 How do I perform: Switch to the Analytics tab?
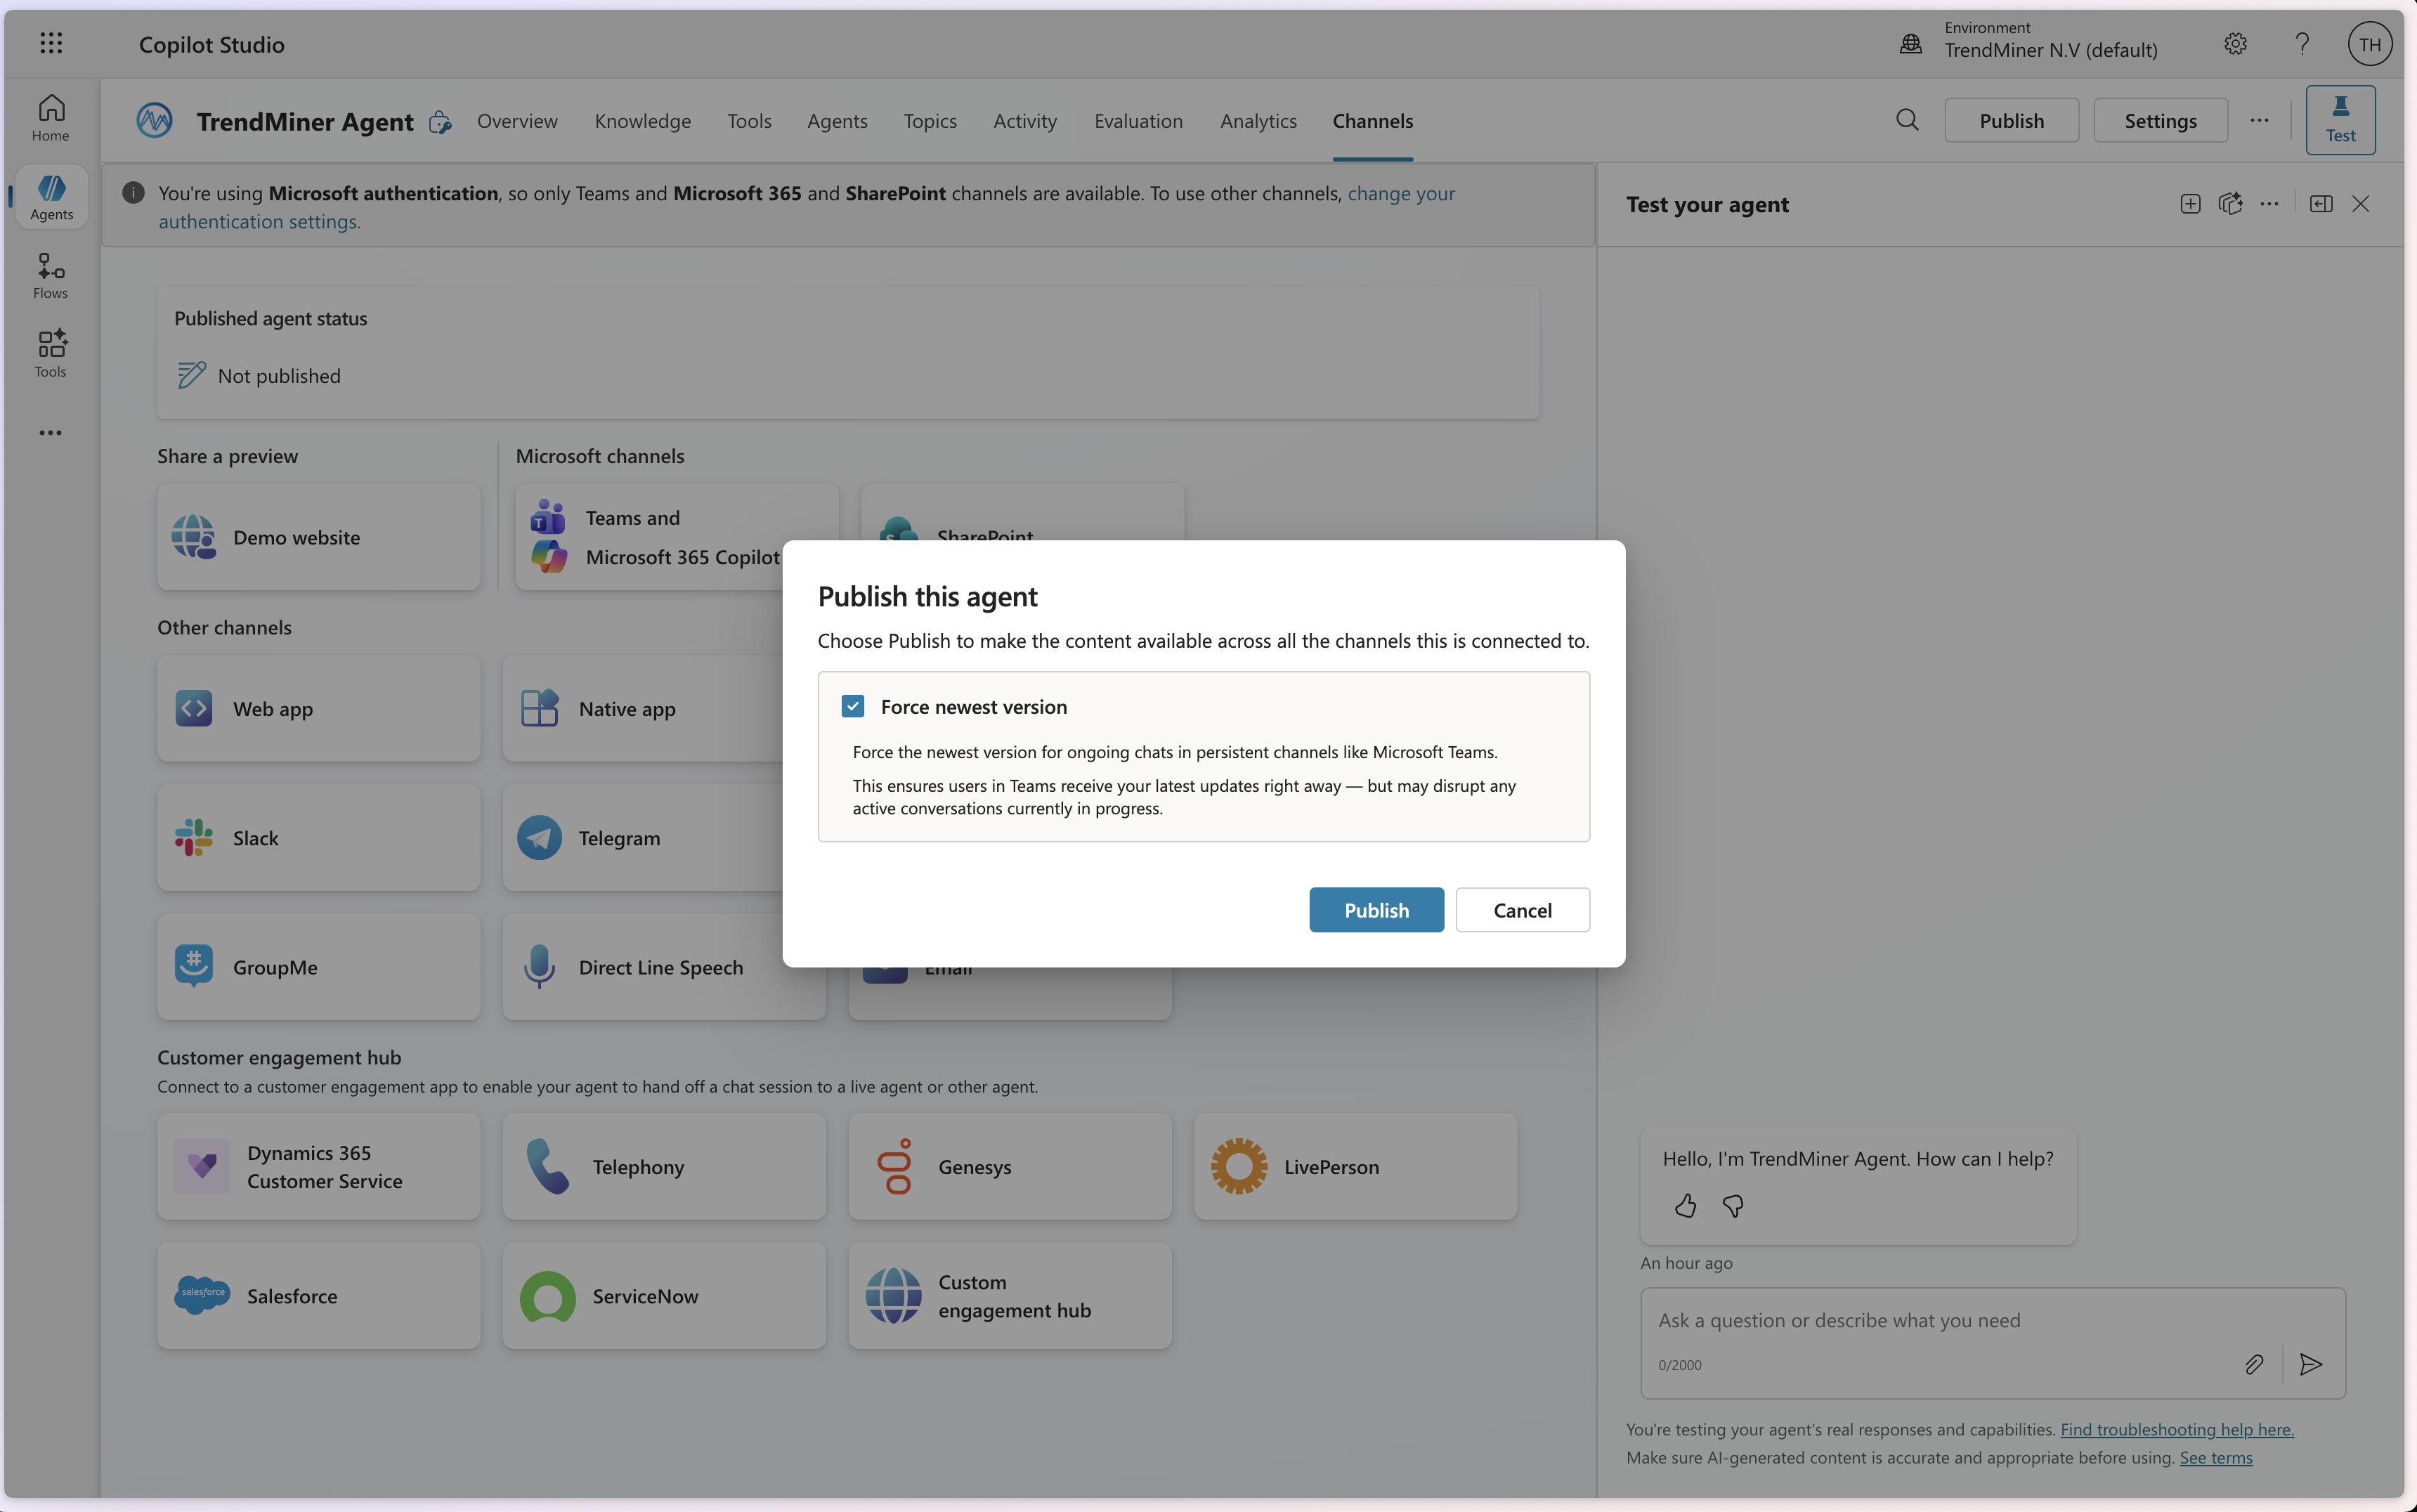click(1258, 121)
